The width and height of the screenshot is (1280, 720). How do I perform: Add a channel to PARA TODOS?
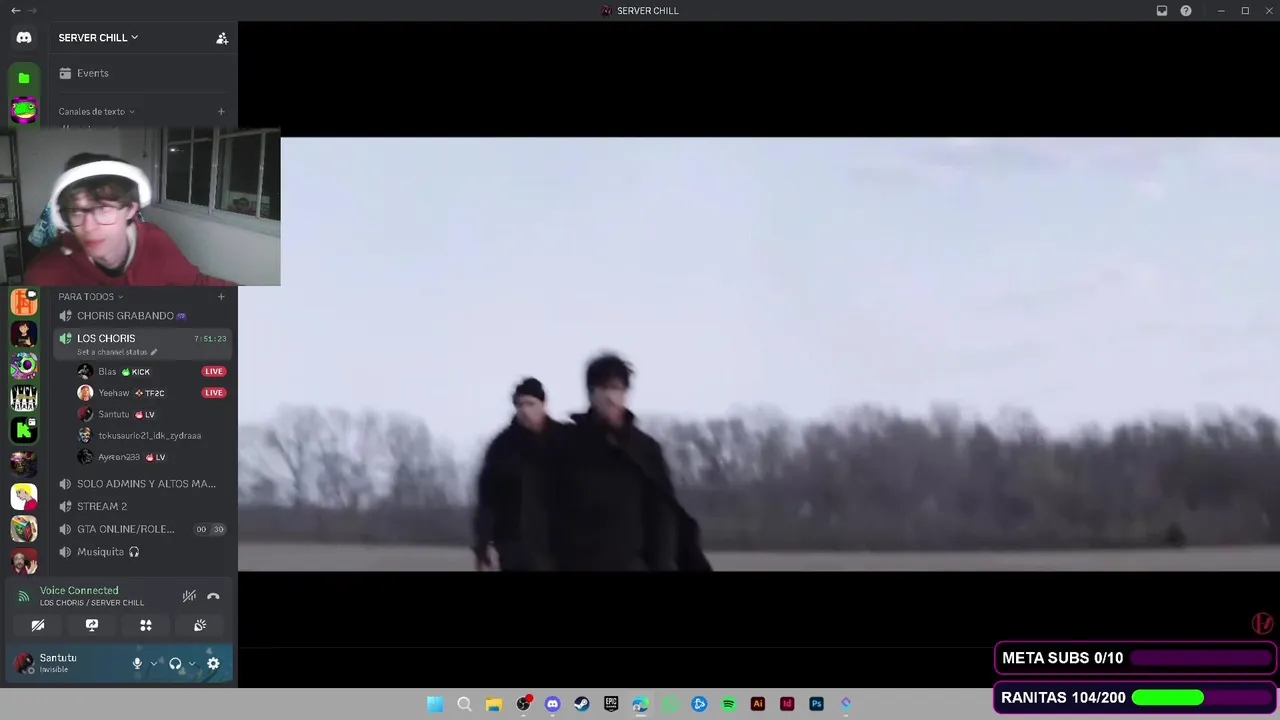click(x=221, y=297)
